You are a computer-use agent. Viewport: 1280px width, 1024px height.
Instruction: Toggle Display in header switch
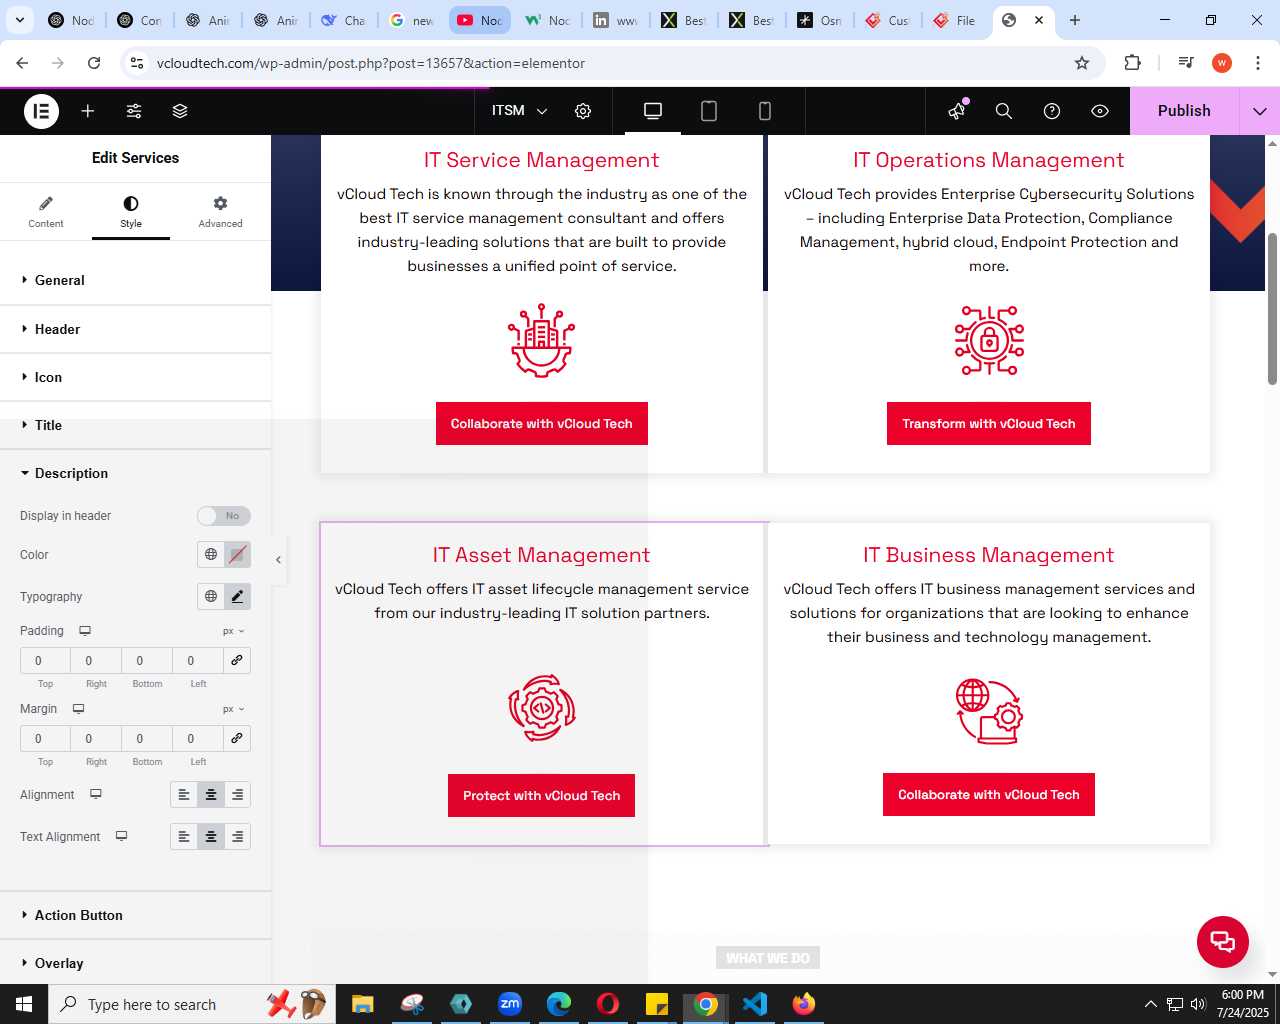point(223,516)
